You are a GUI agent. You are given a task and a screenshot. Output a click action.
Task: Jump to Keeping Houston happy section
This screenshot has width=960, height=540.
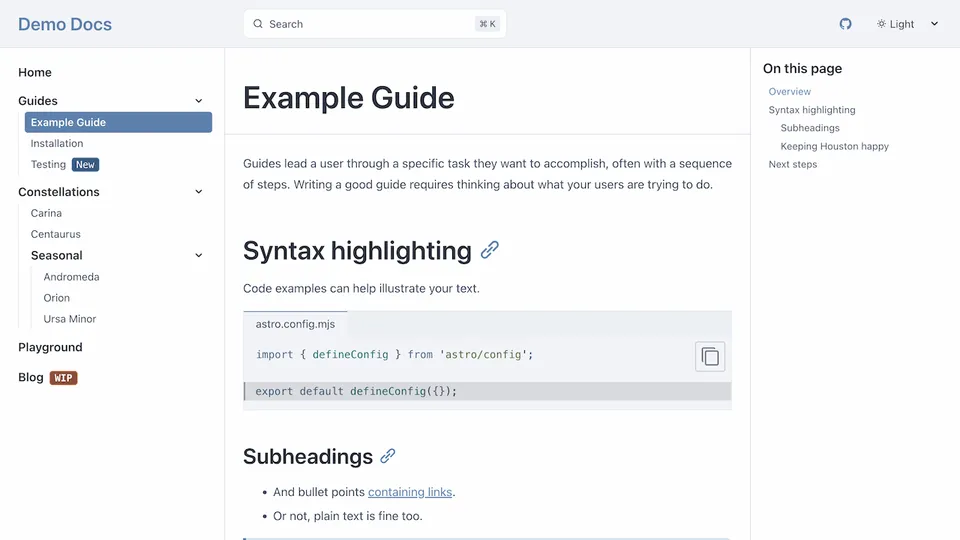pyautogui.click(x=834, y=146)
